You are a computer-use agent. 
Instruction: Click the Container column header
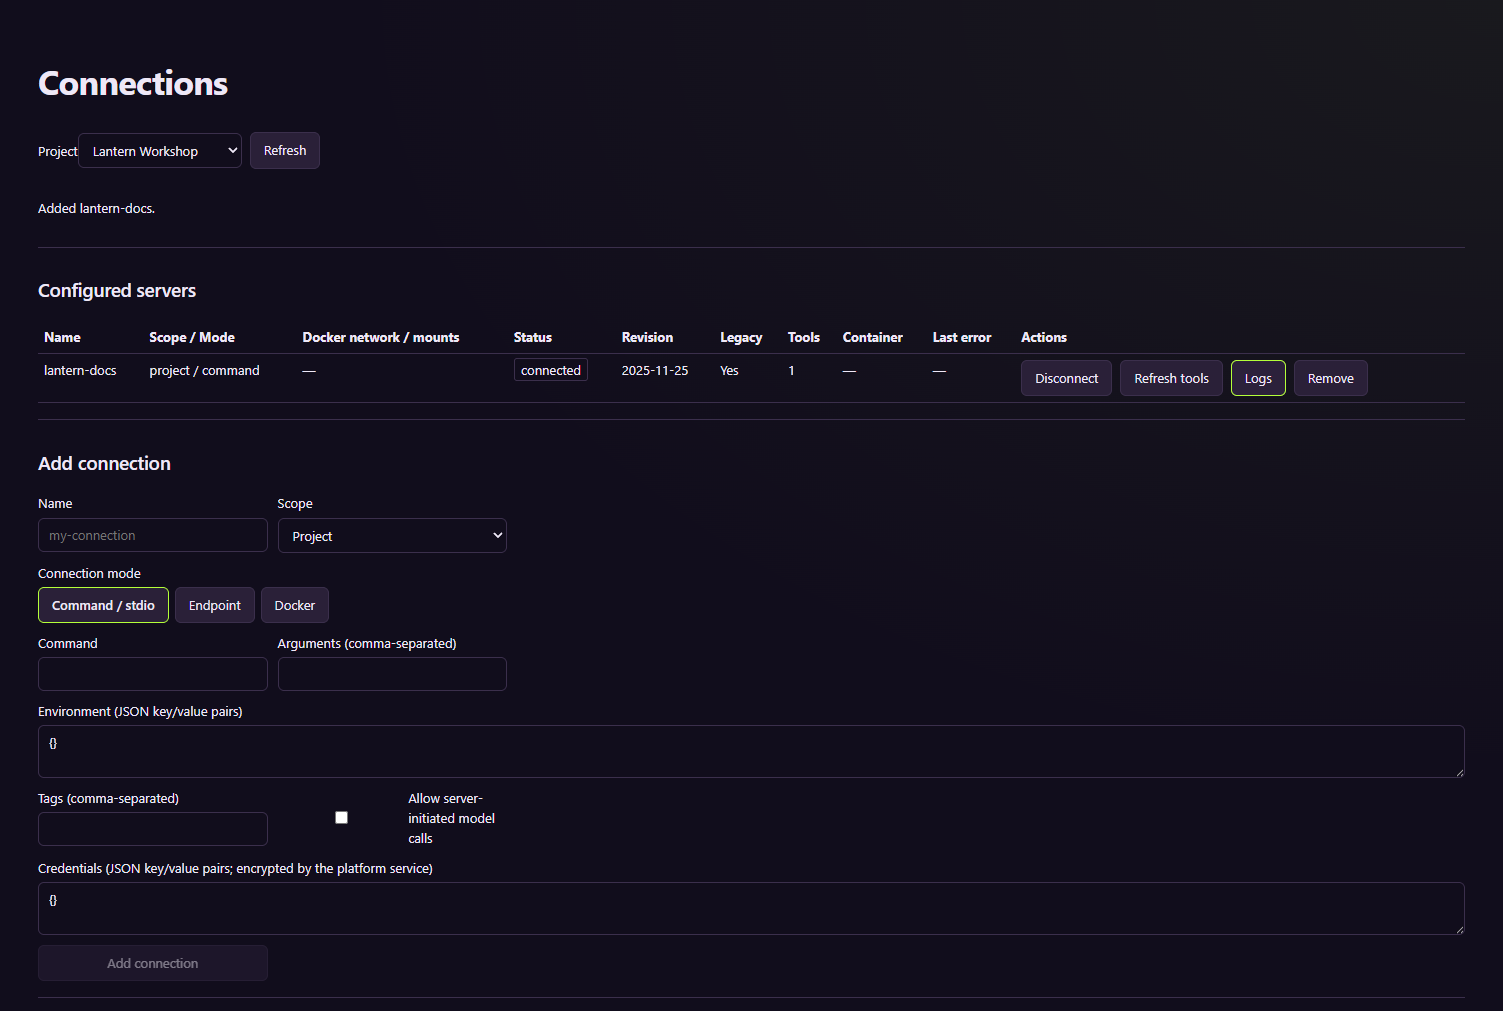872,337
